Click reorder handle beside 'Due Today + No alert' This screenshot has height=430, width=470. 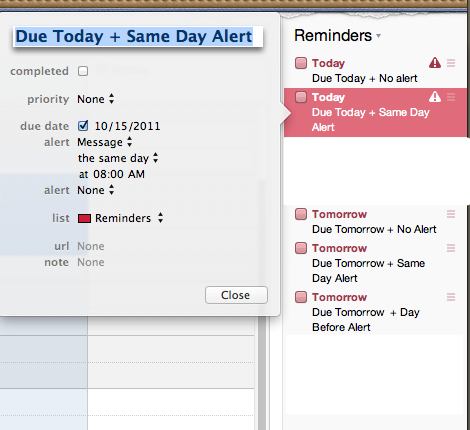451,63
